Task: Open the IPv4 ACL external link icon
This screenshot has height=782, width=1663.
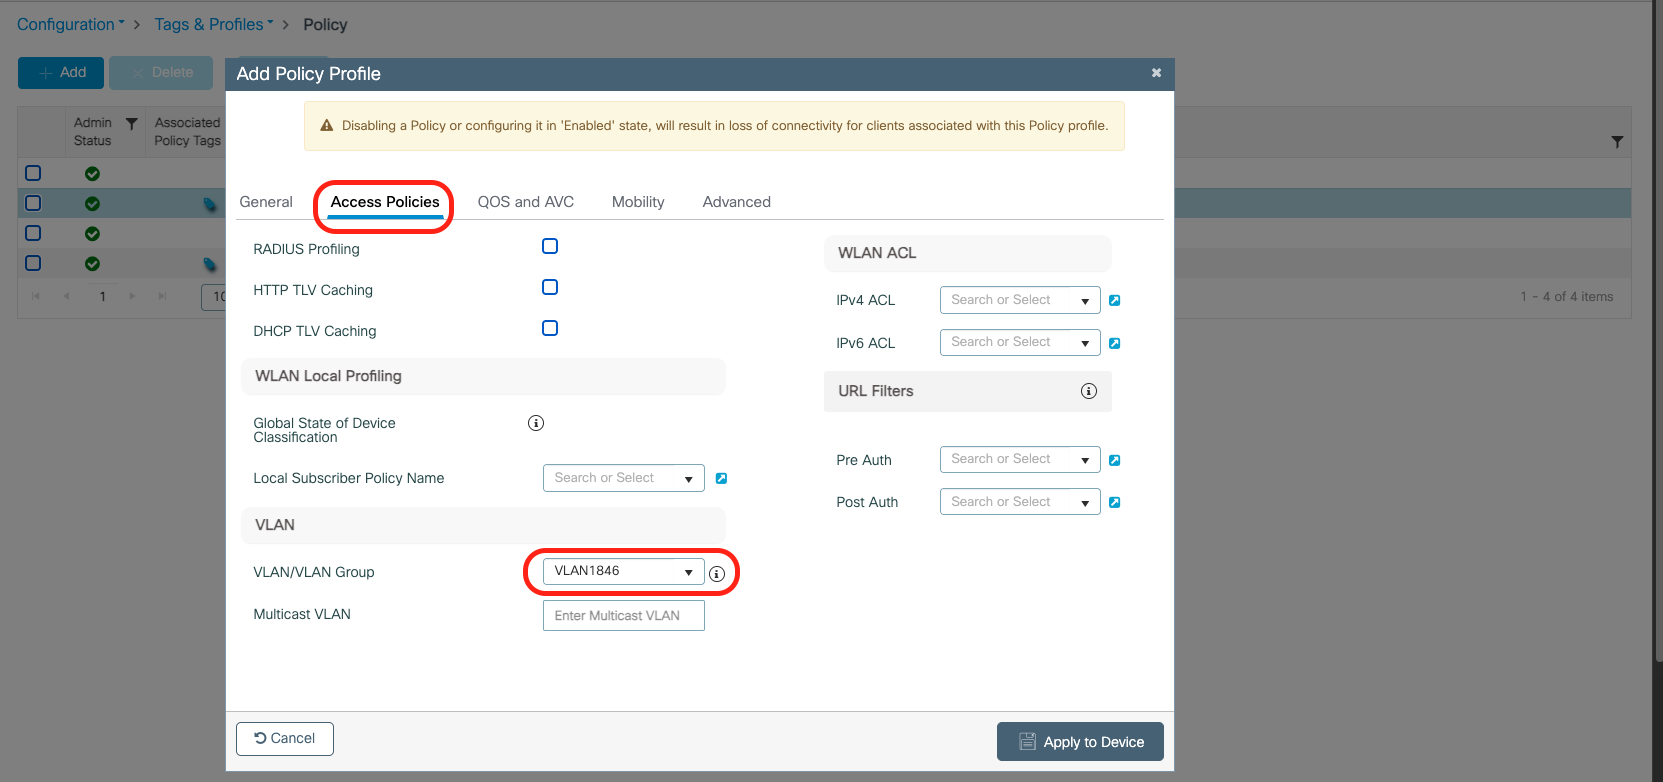Action: coord(1115,300)
